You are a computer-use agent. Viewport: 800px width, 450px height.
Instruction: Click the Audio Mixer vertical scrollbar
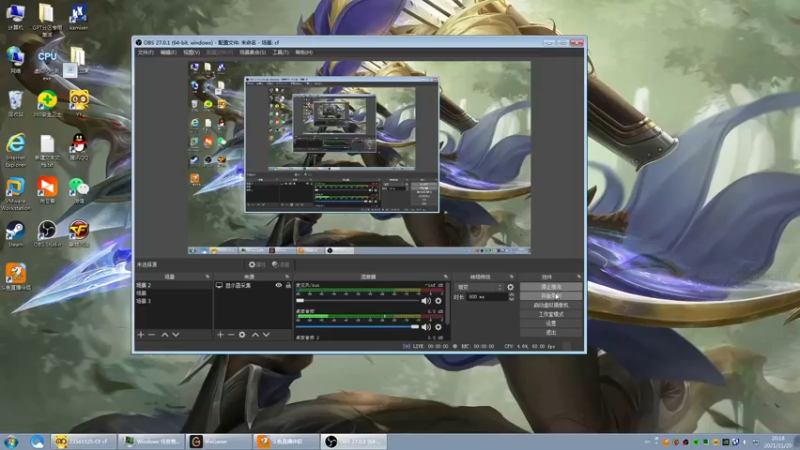point(447,303)
